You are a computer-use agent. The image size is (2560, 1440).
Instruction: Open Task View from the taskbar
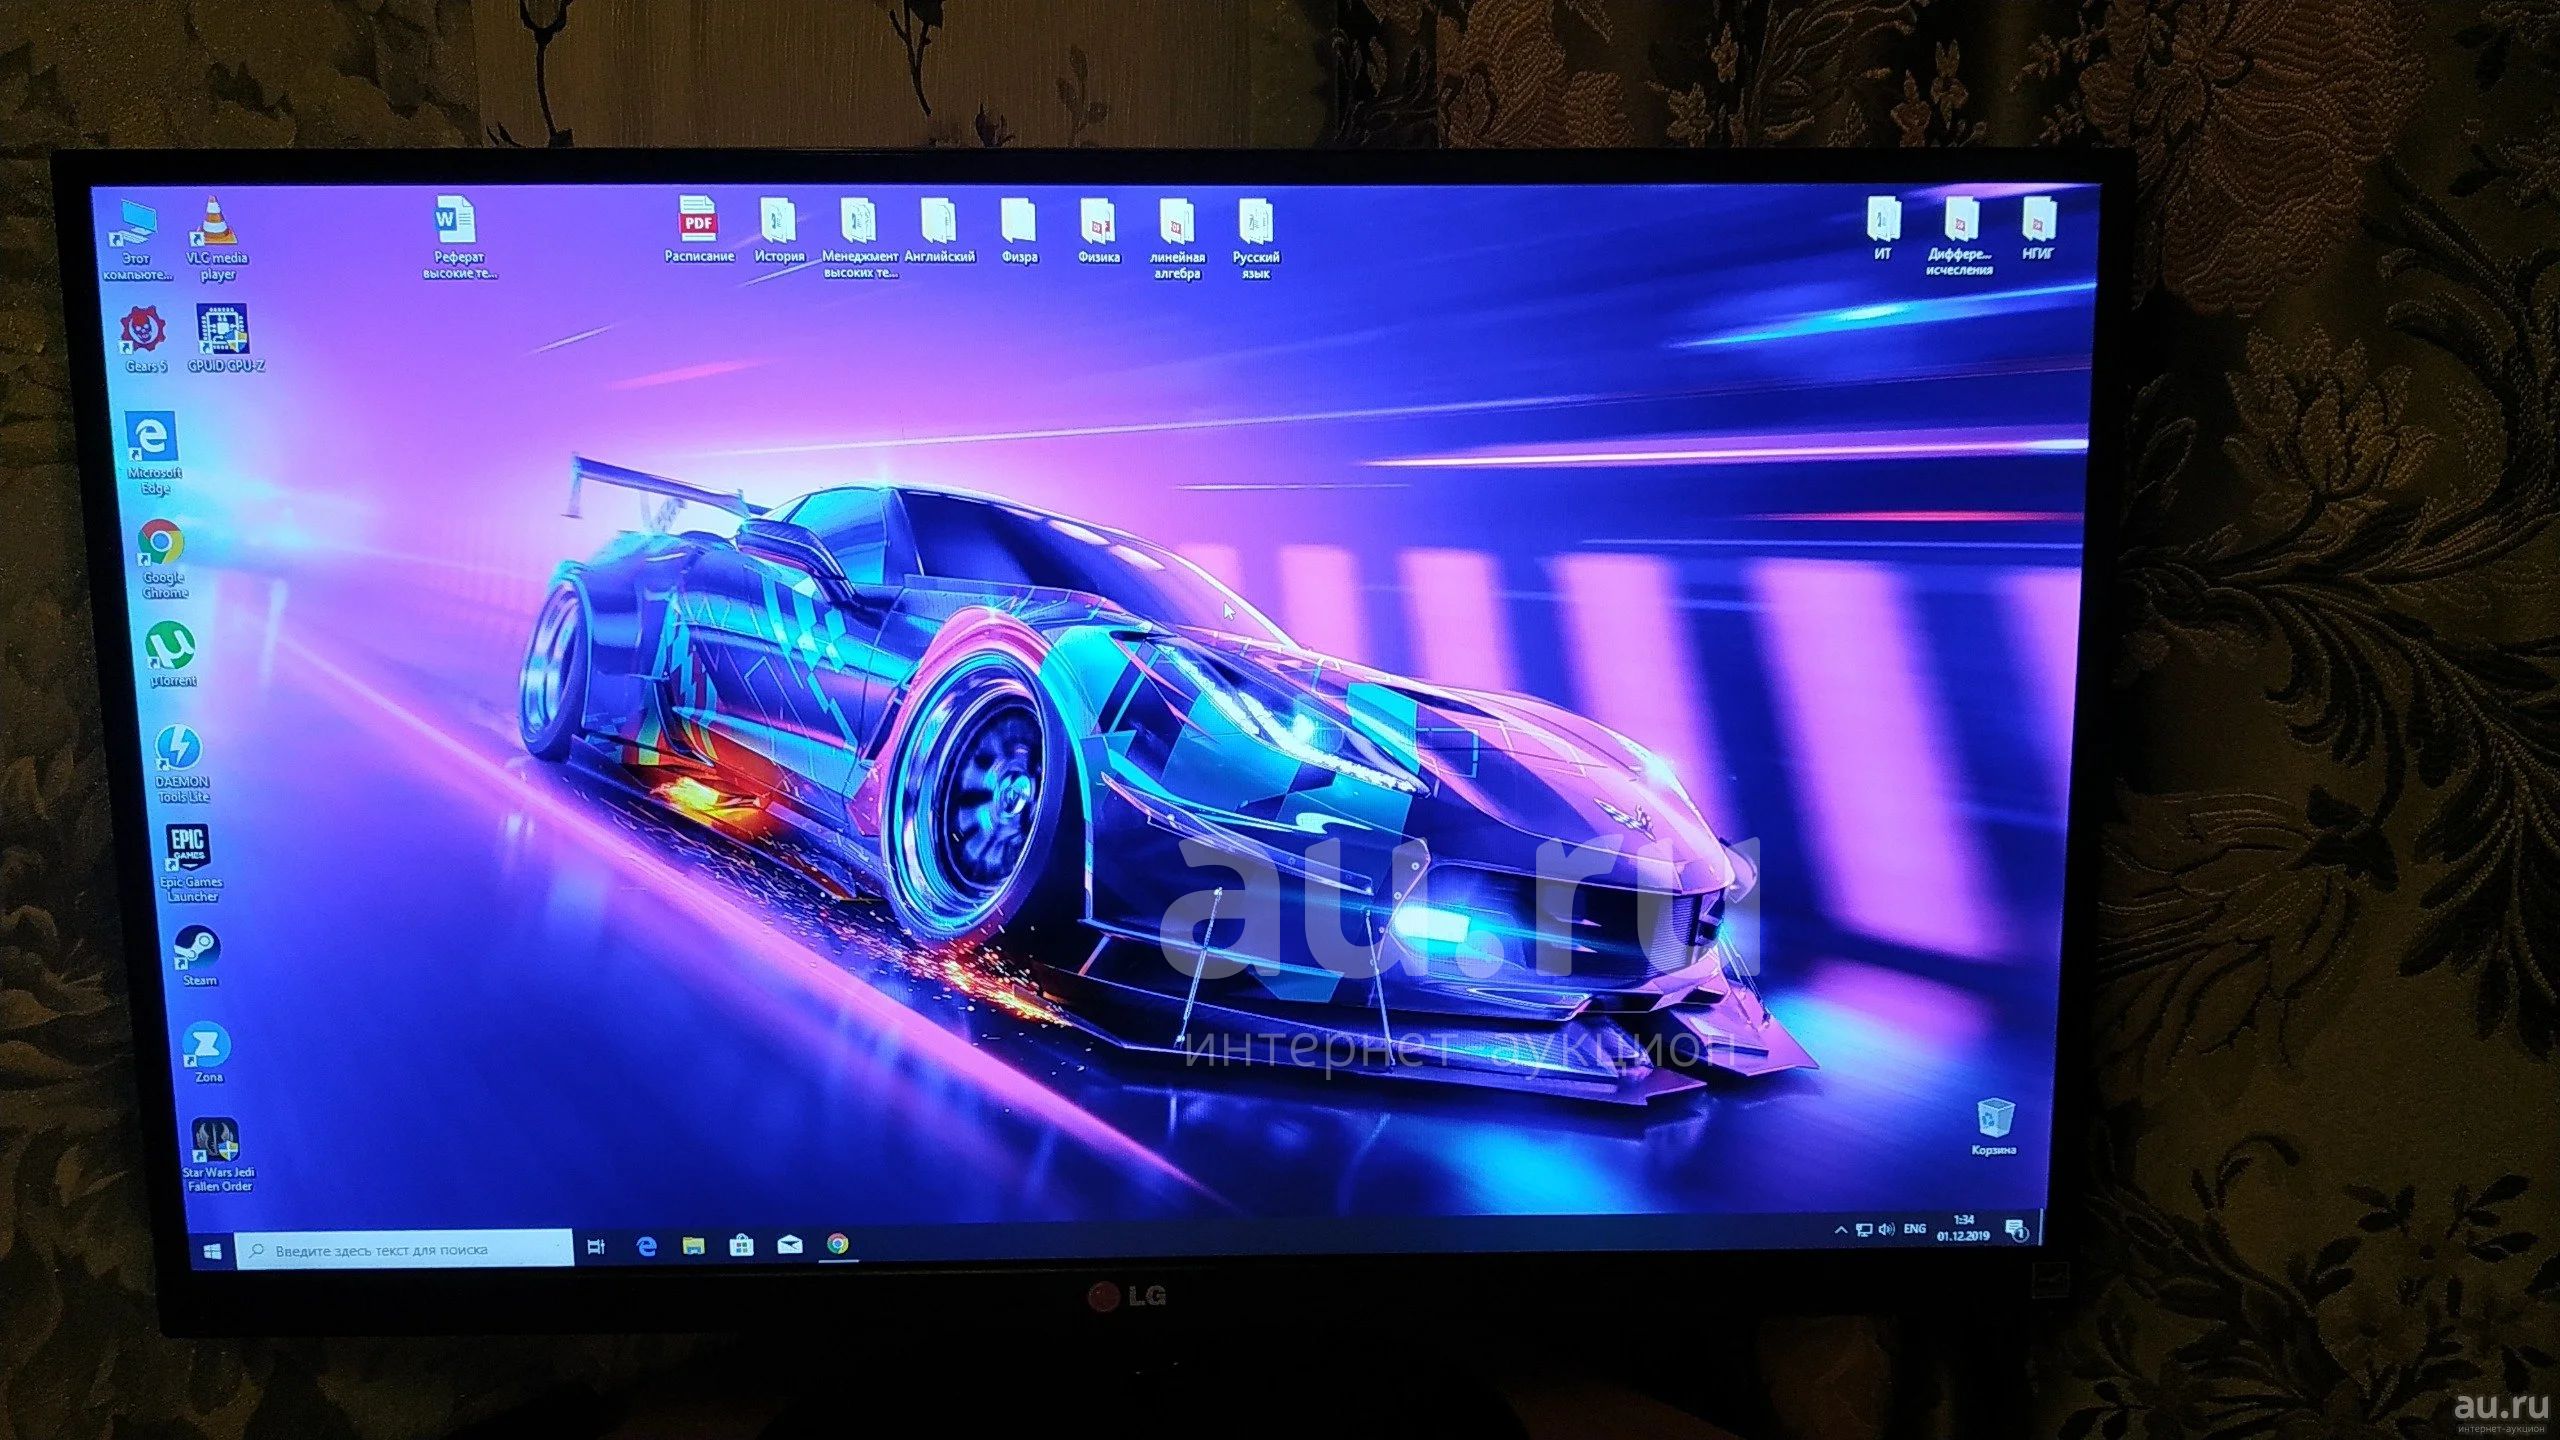pyautogui.click(x=596, y=1247)
